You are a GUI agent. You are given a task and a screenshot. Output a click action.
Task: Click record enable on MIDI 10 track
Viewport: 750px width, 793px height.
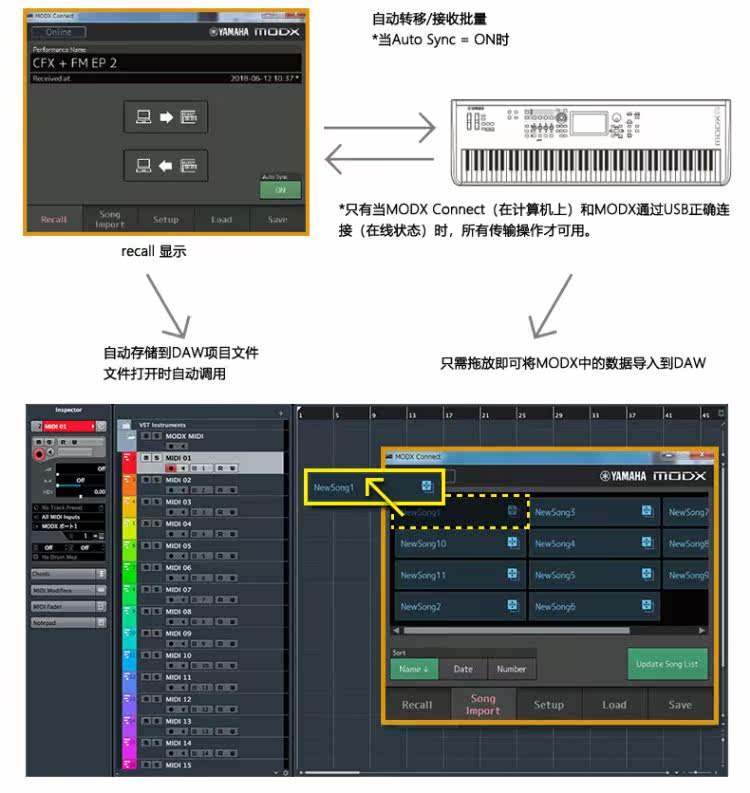click(171, 666)
